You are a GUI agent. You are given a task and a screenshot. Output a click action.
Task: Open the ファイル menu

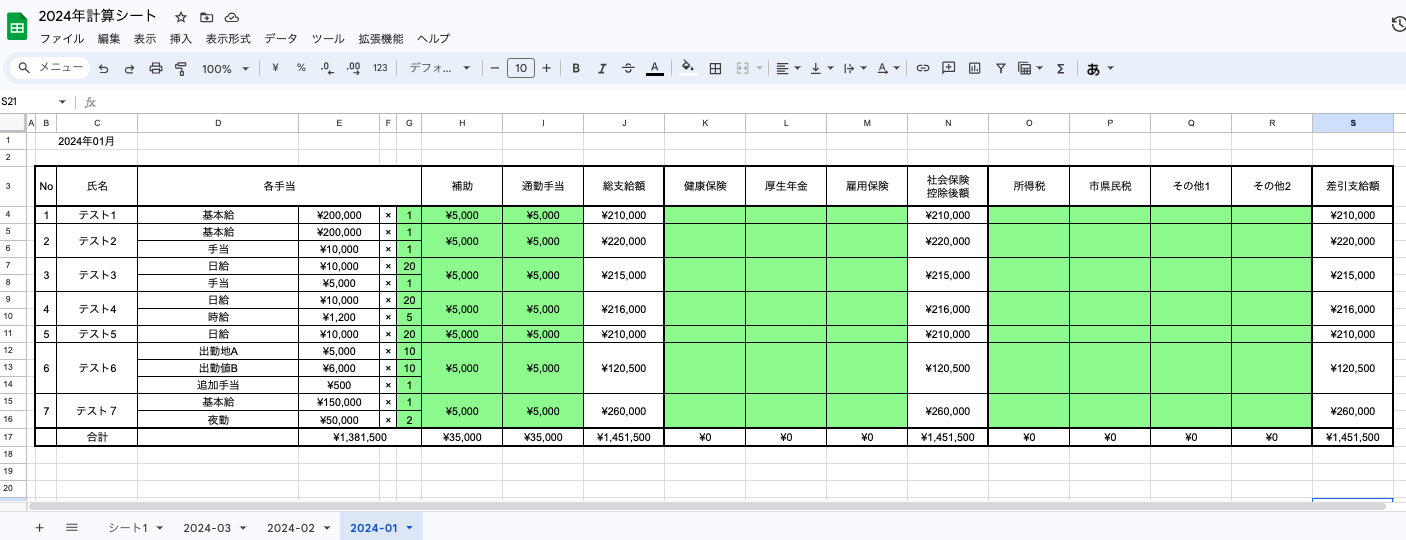(x=62, y=39)
